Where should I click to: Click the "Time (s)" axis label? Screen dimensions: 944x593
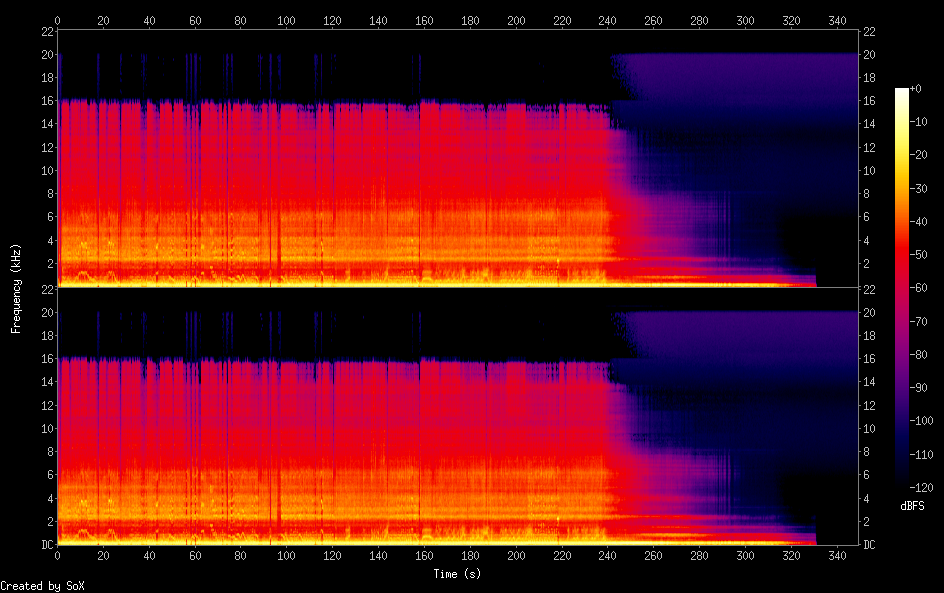pos(459,574)
